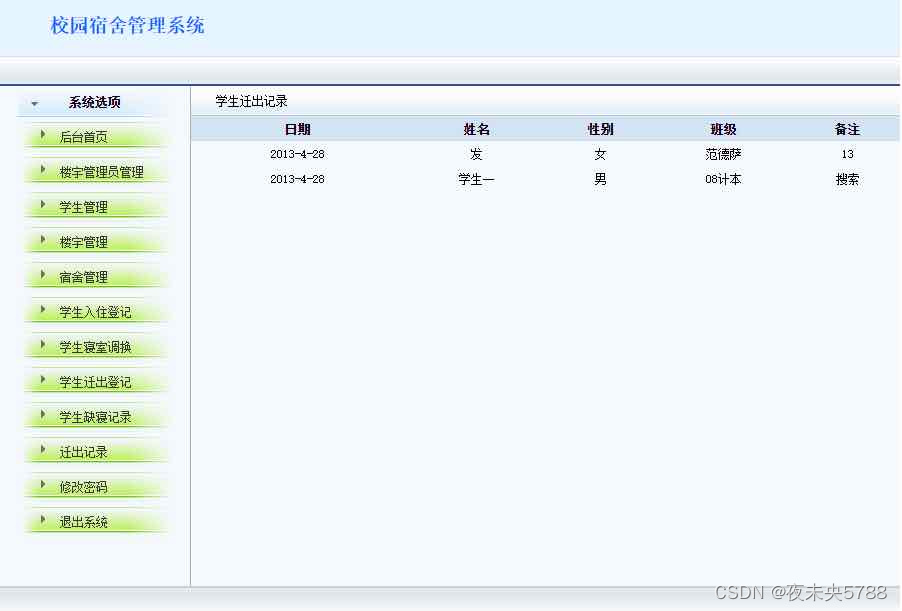
Task: Click arrow icon beside 学生缺寝记录
Action: (43, 415)
